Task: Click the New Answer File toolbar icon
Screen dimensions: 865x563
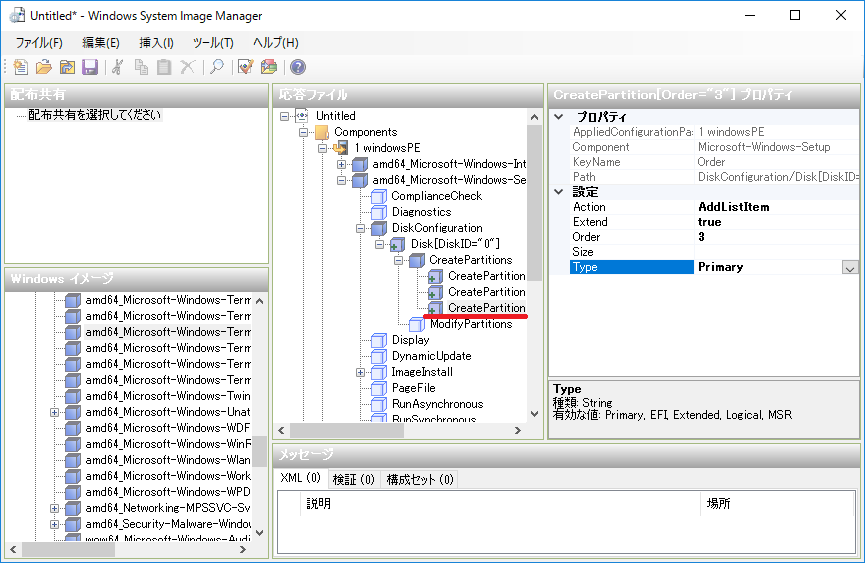Action: coord(20,67)
